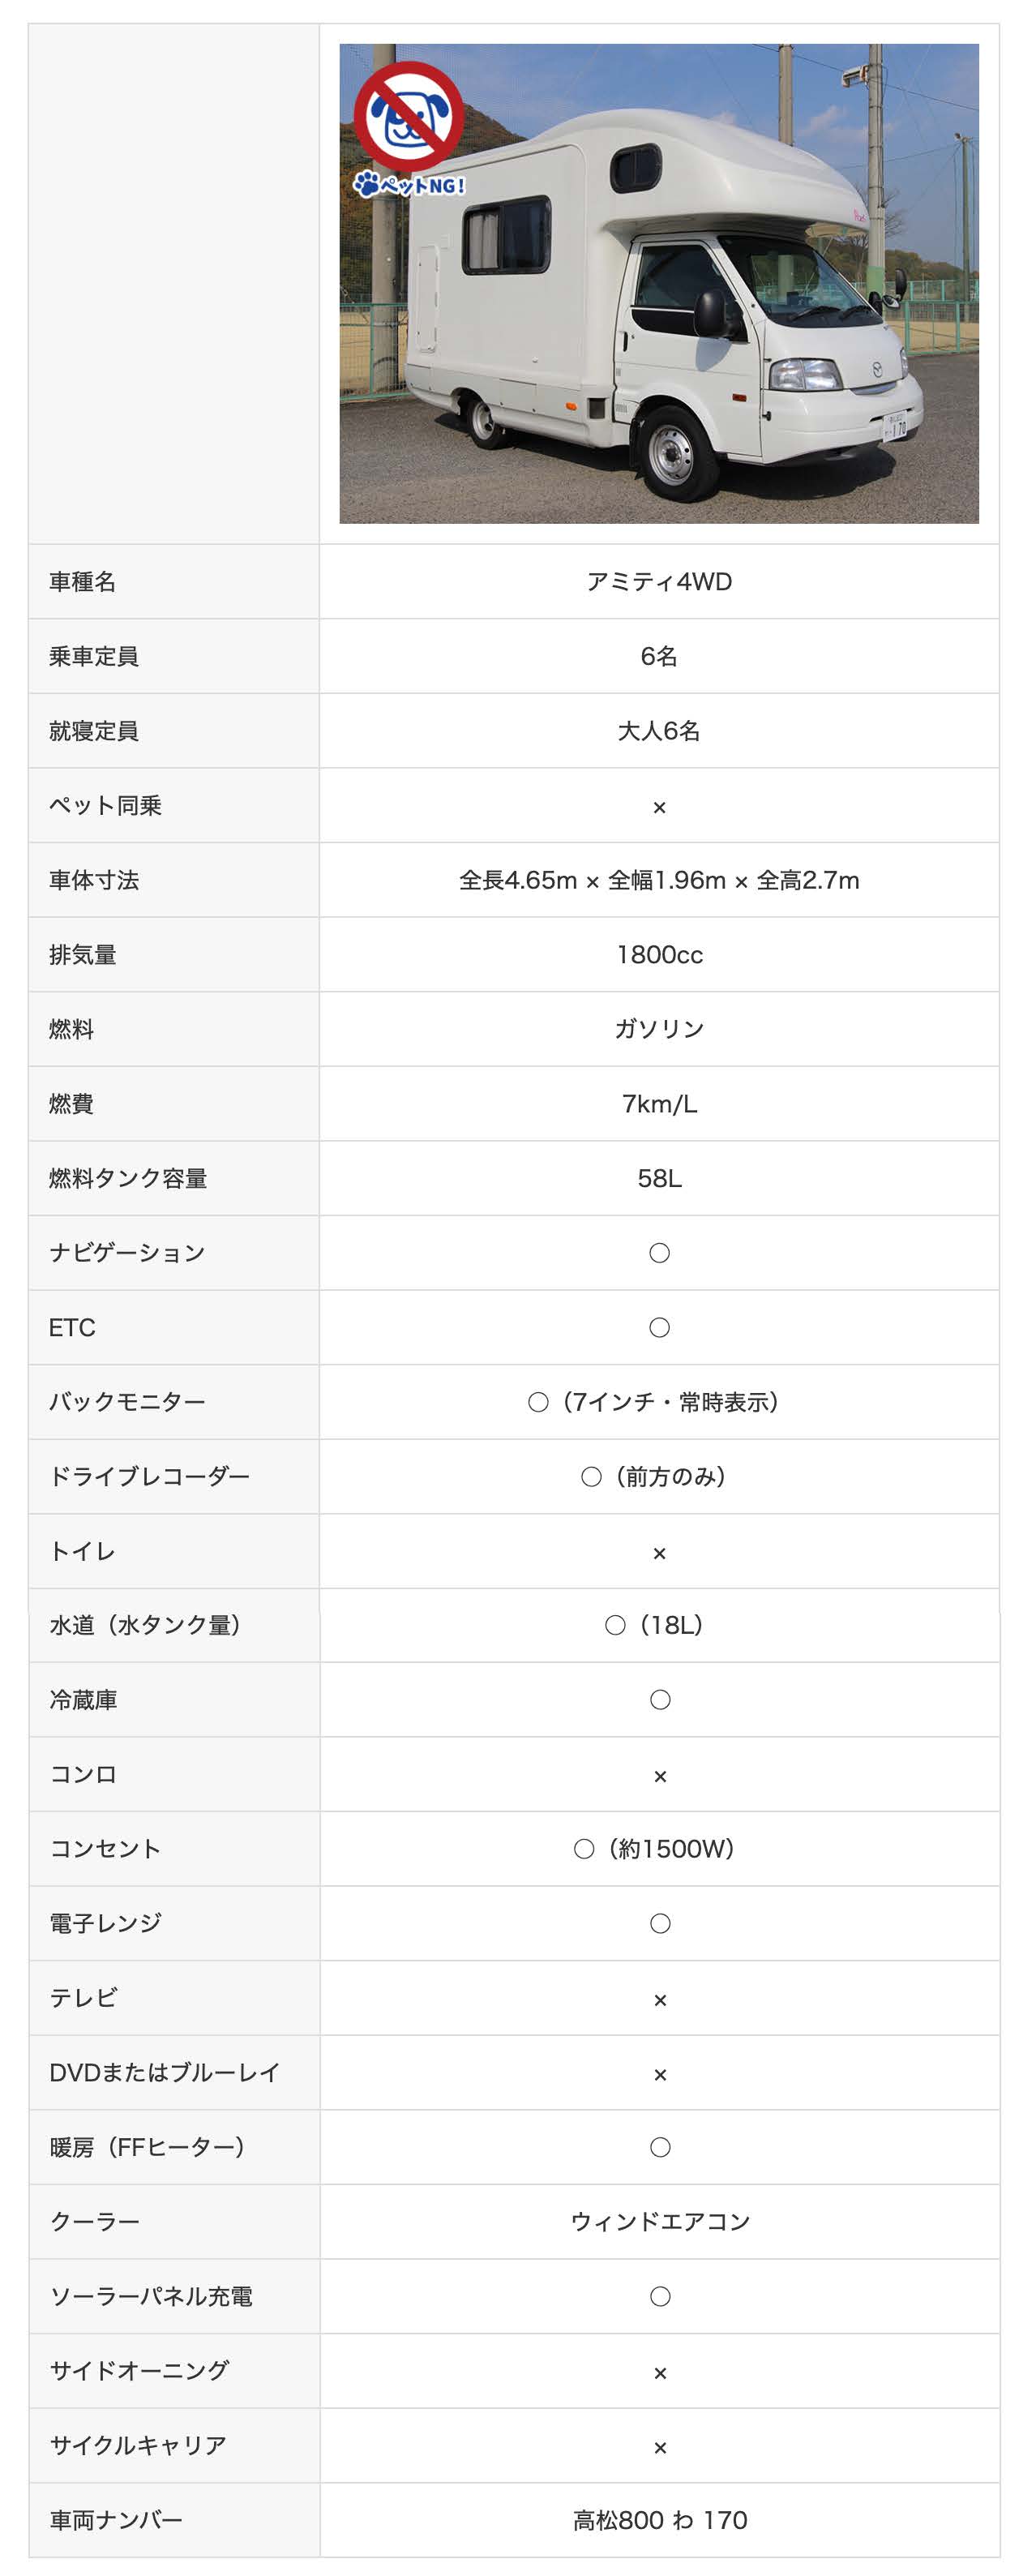
Task: Click the 車体寸法 dimensions value text
Action: pos(659,880)
